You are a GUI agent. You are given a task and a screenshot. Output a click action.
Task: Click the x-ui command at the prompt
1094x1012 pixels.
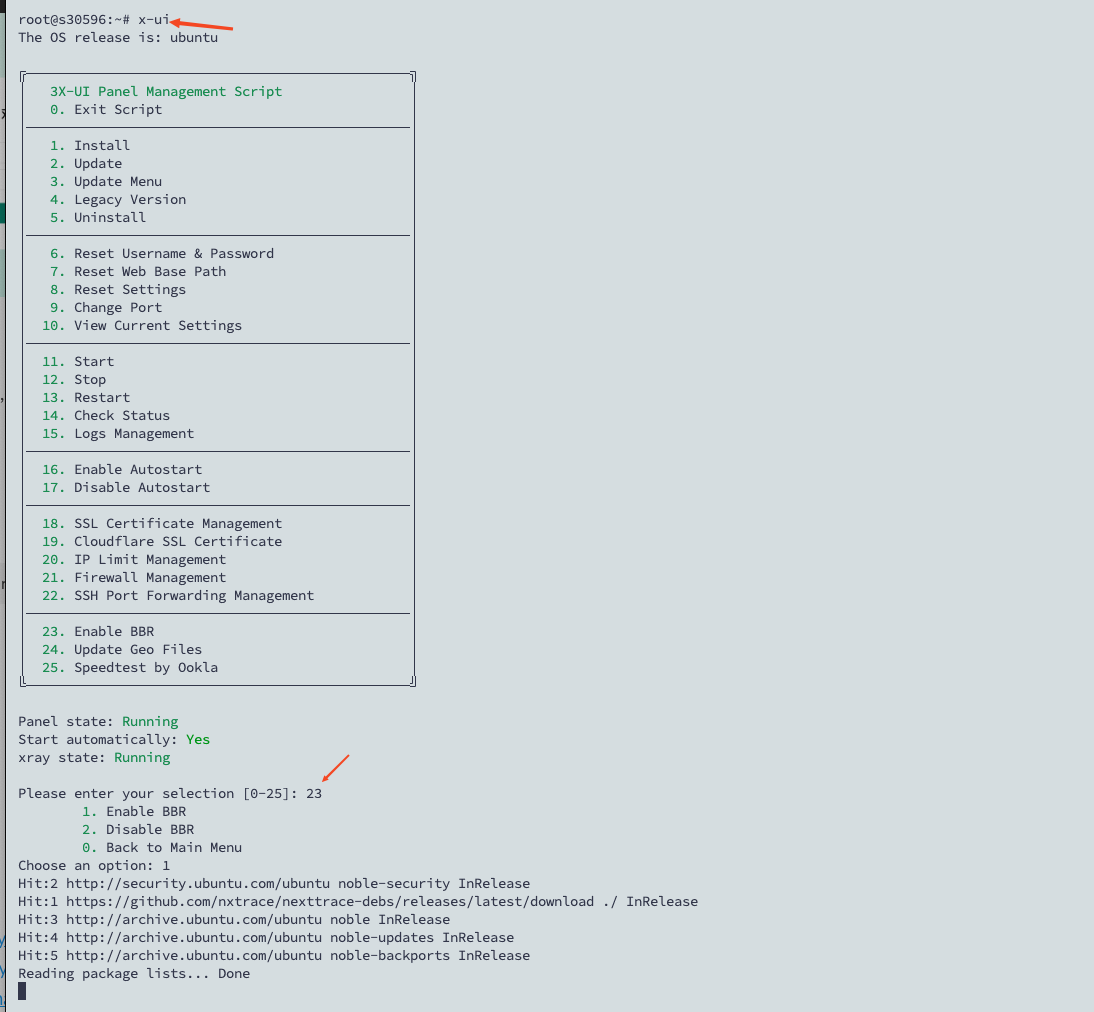click(x=154, y=19)
